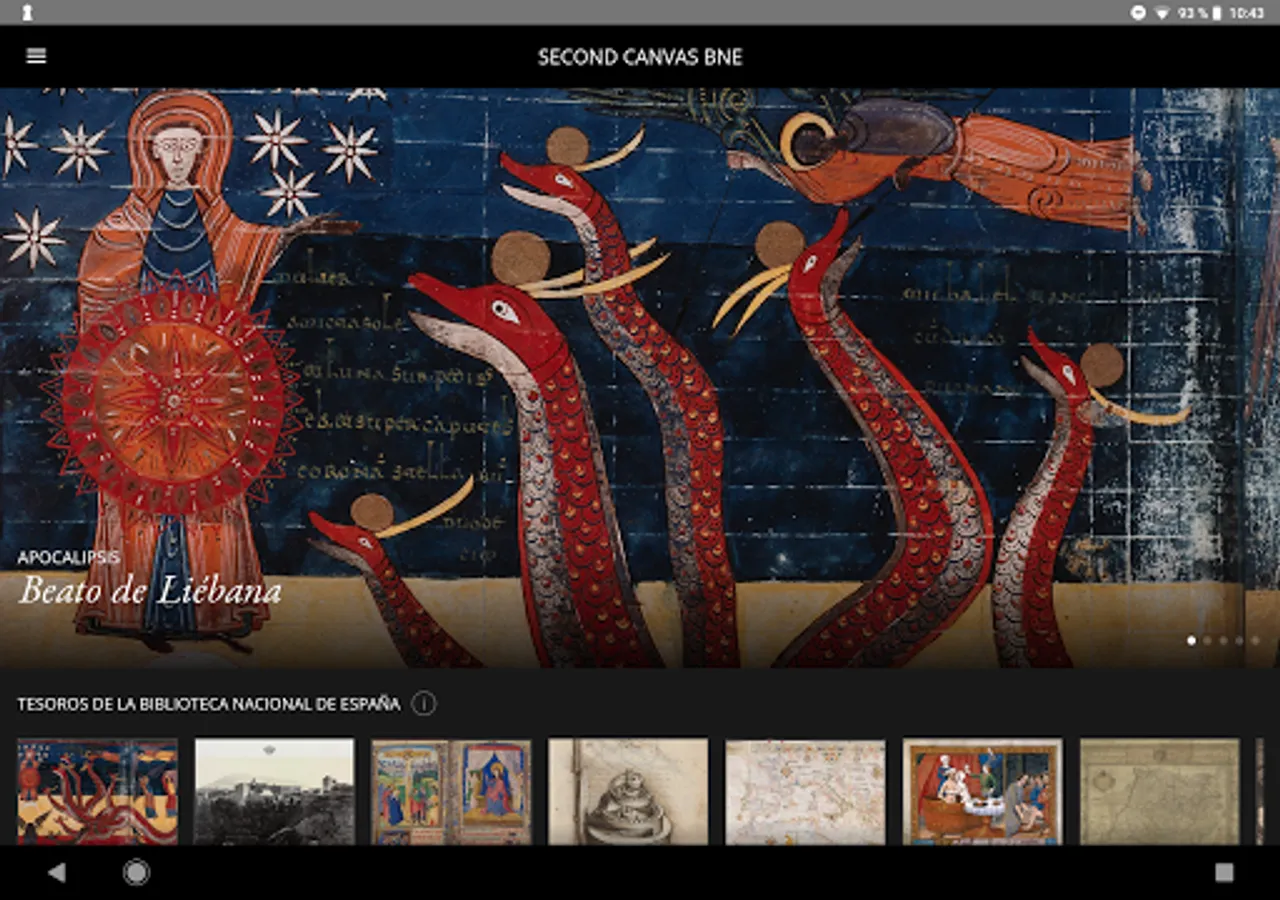Tap the do-not-disturb status icon
The image size is (1280, 900).
[x=1138, y=13]
